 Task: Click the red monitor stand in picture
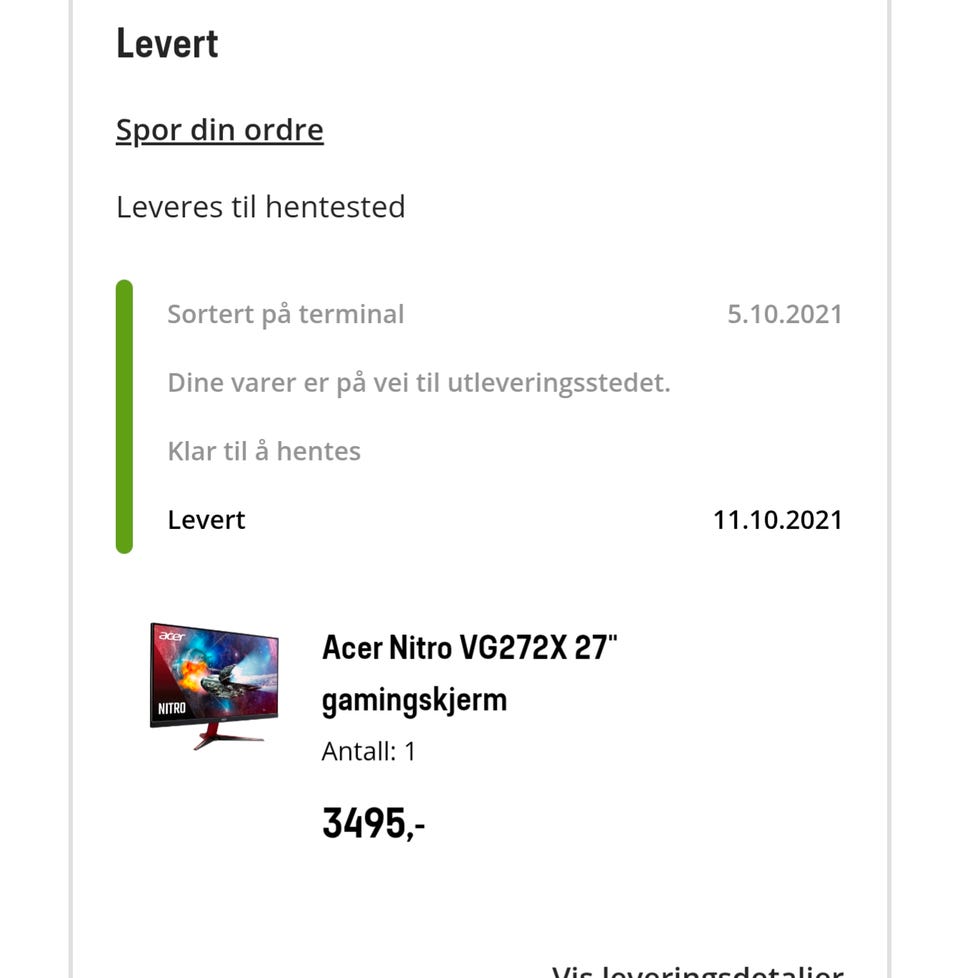coord(228,737)
